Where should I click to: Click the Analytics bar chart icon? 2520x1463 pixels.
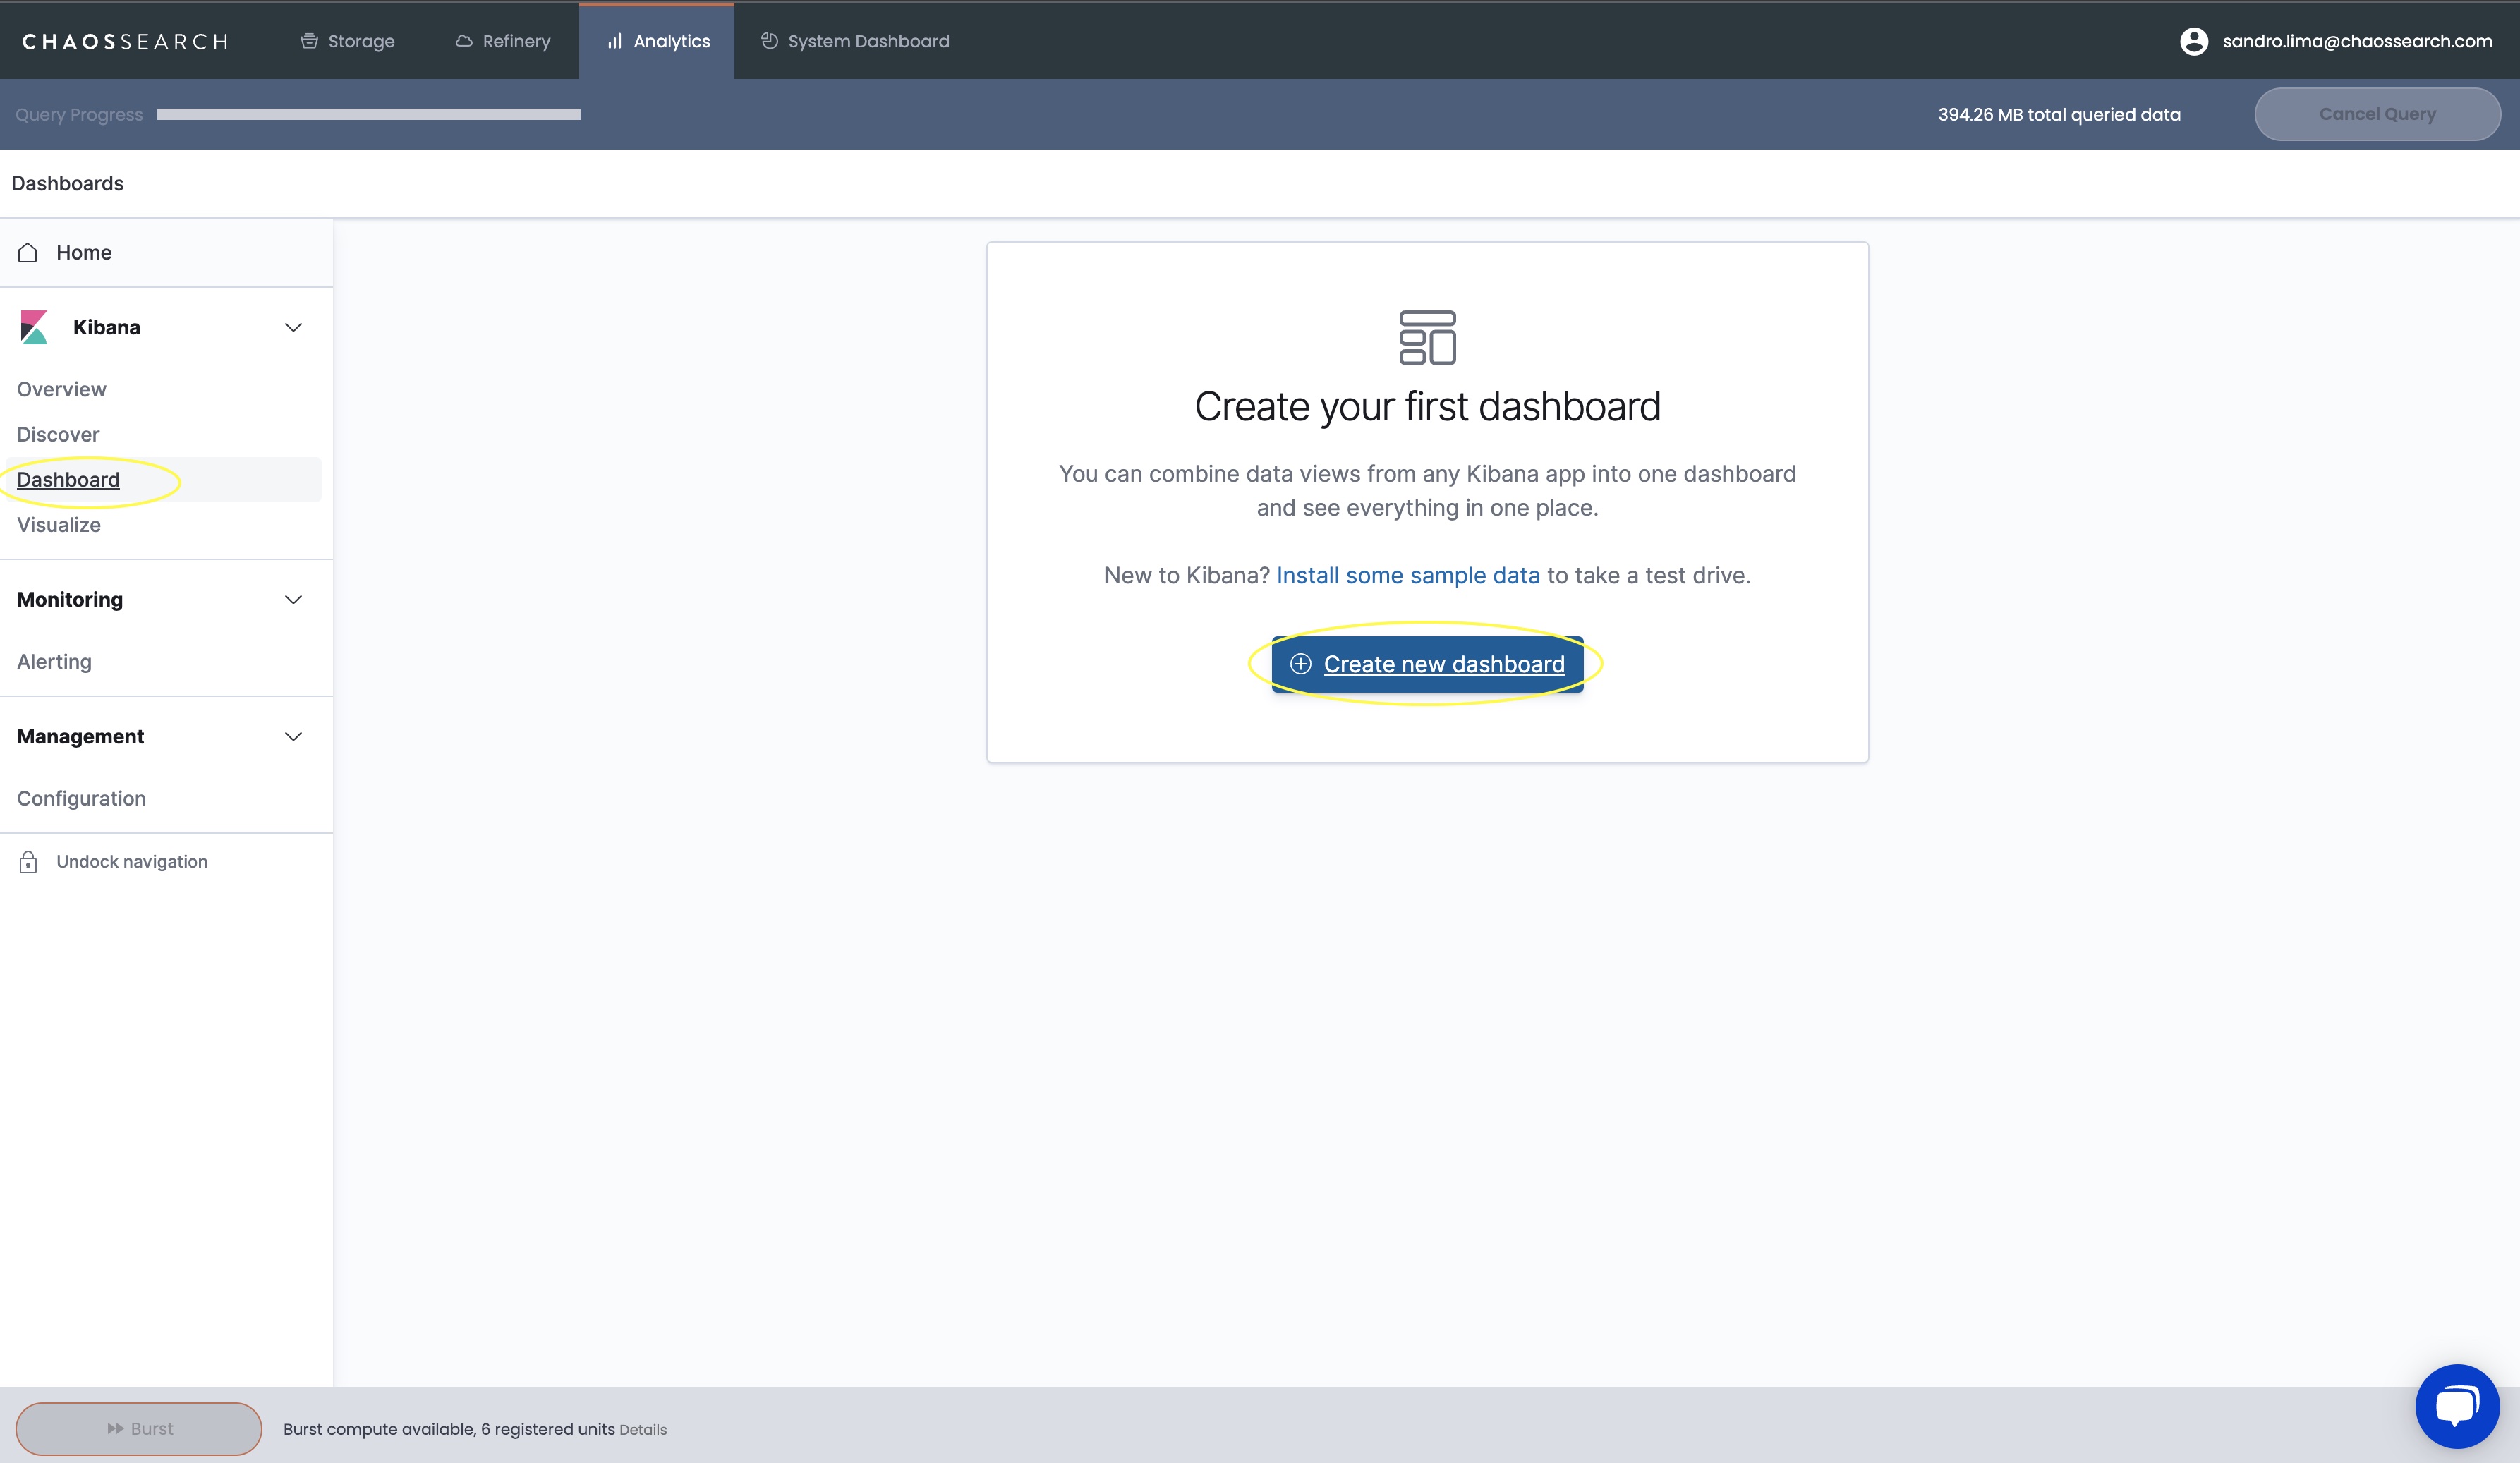point(614,41)
